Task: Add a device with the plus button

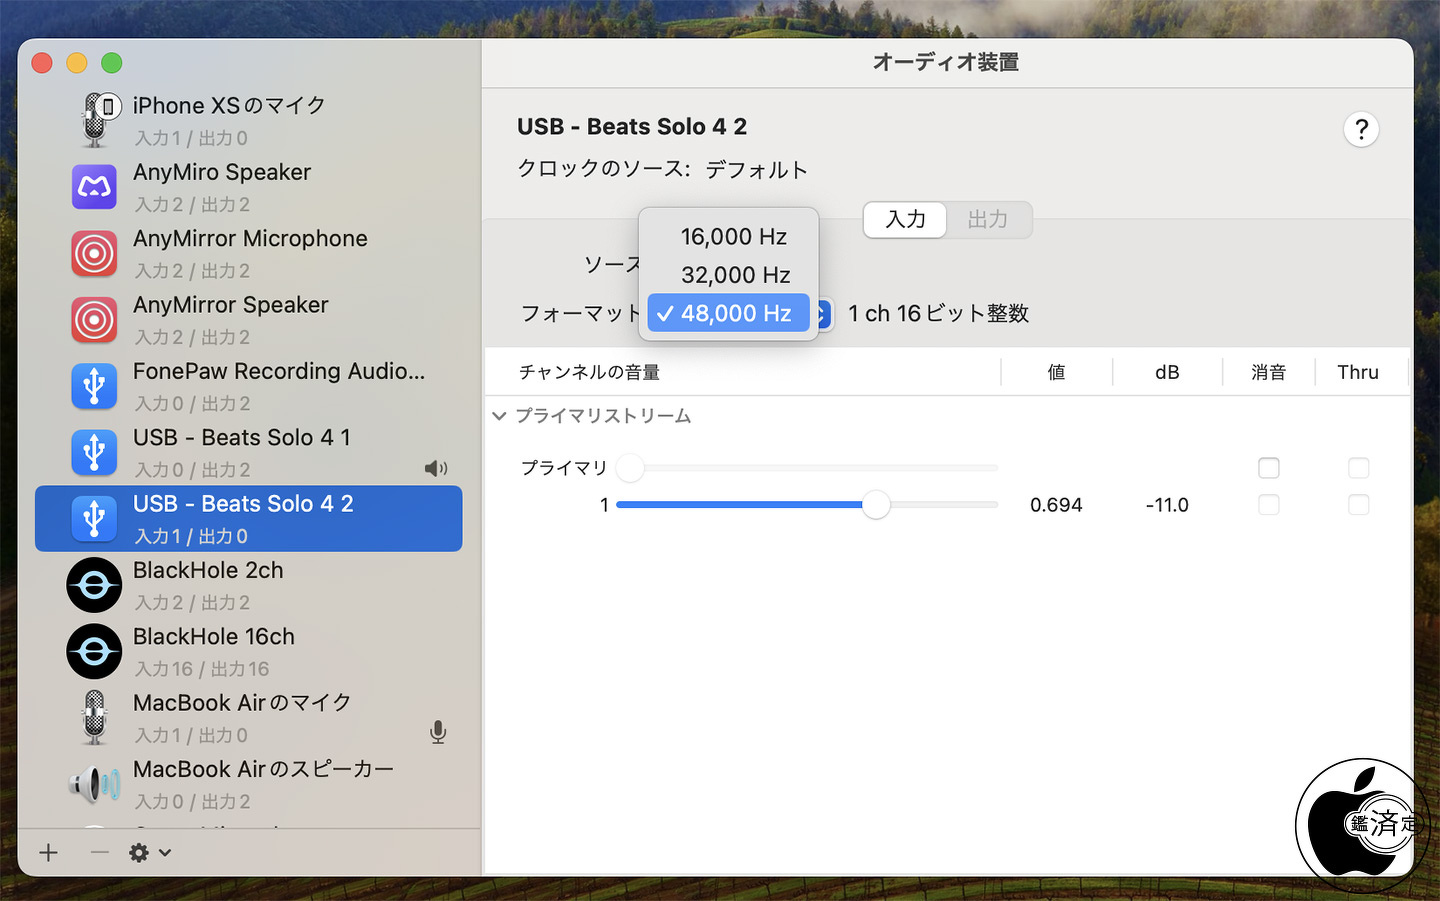Action: (48, 852)
